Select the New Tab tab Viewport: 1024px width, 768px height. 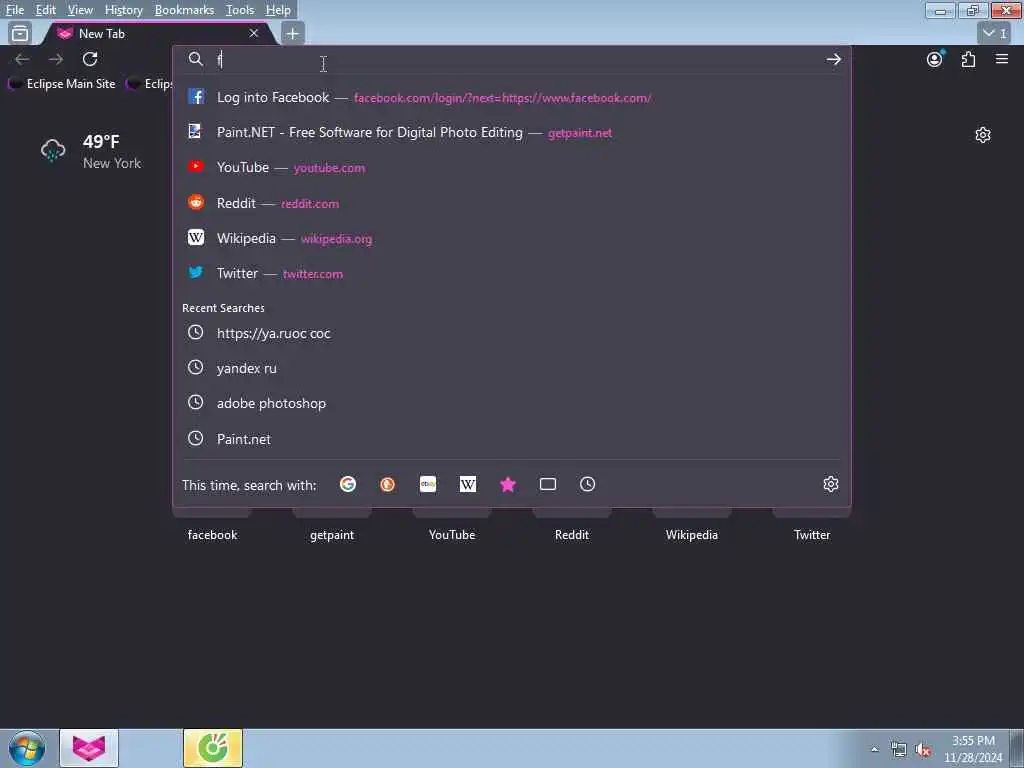pos(157,33)
